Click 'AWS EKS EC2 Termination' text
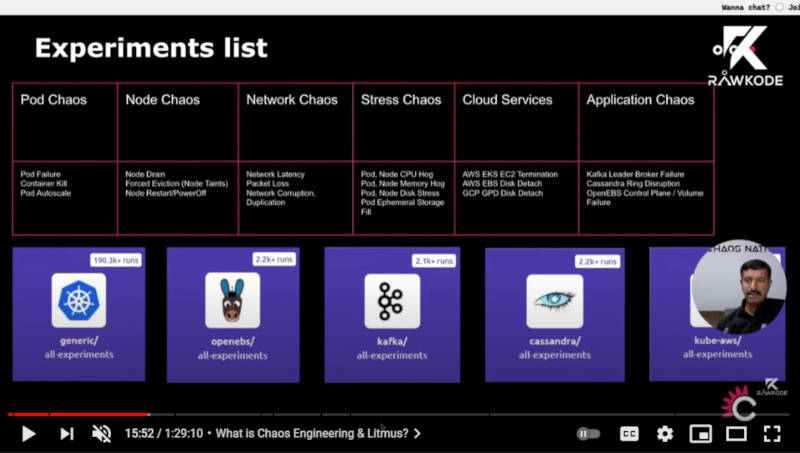Screen dimensions: 800x453 coord(510,174)
